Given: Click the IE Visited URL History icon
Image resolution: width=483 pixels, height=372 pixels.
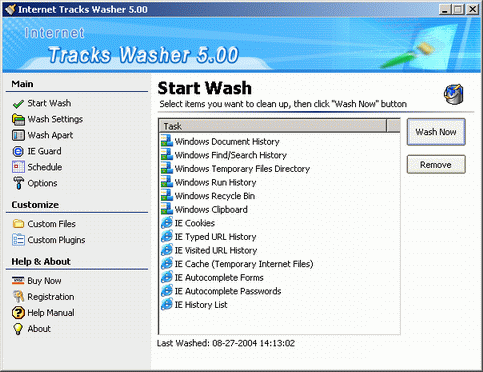Looking at the screenshot, I should pos(167,250).
